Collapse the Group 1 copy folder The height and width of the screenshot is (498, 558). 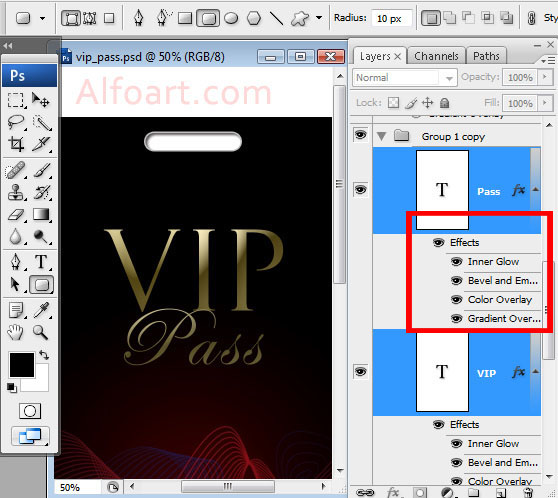381,136
